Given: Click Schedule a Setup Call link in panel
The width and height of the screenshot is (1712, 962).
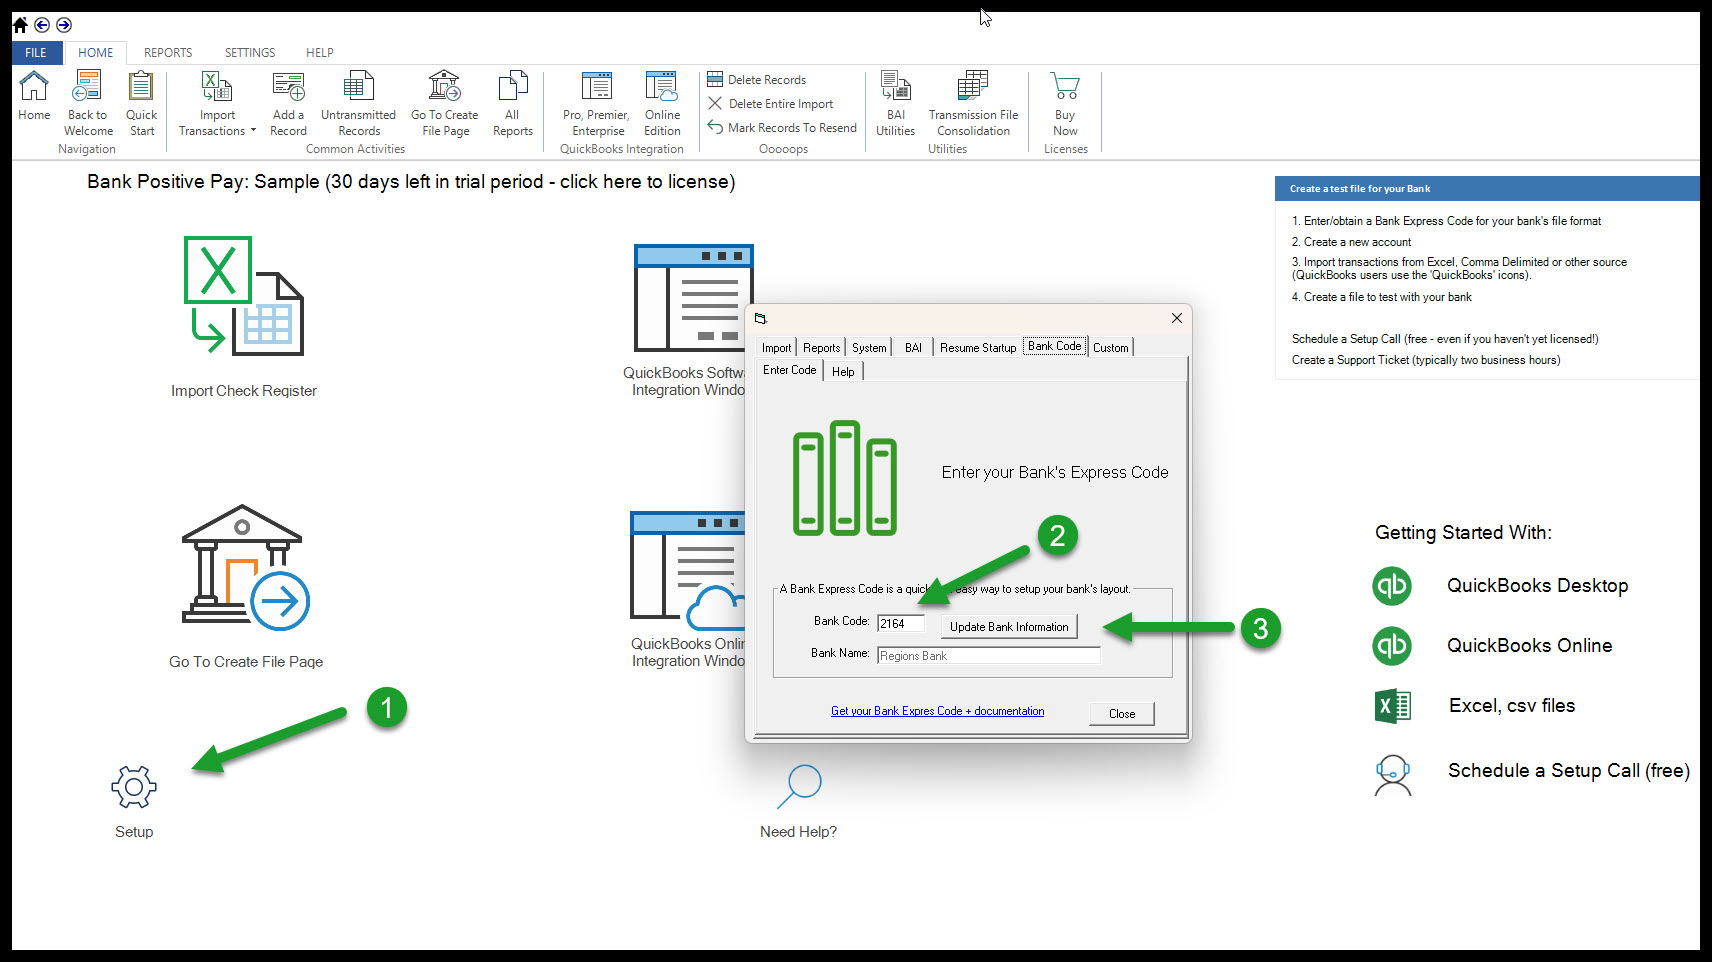Looking at the screenshot, I should click(x=1445, y=339).
